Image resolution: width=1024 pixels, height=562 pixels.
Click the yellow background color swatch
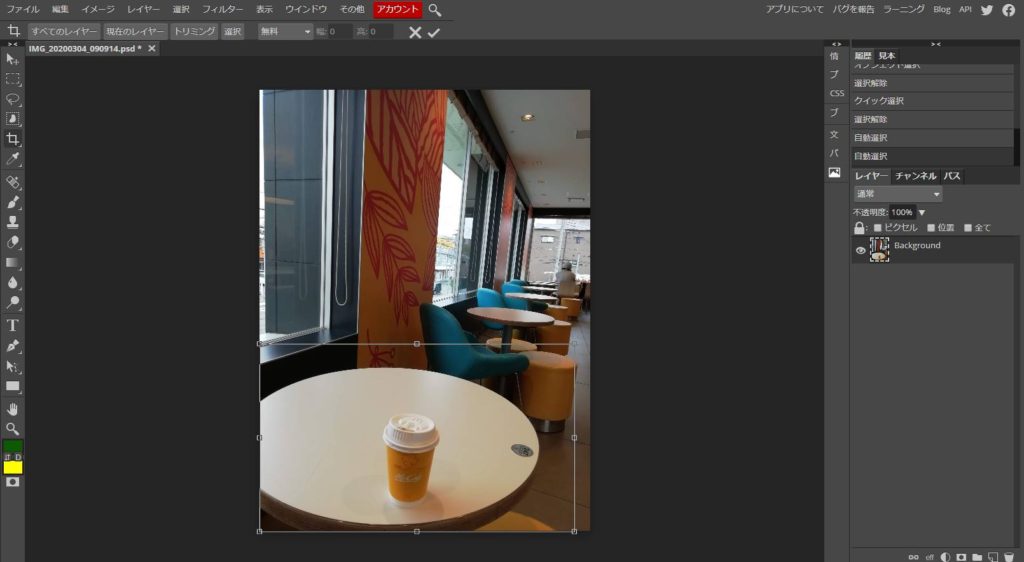pos(12,467)
